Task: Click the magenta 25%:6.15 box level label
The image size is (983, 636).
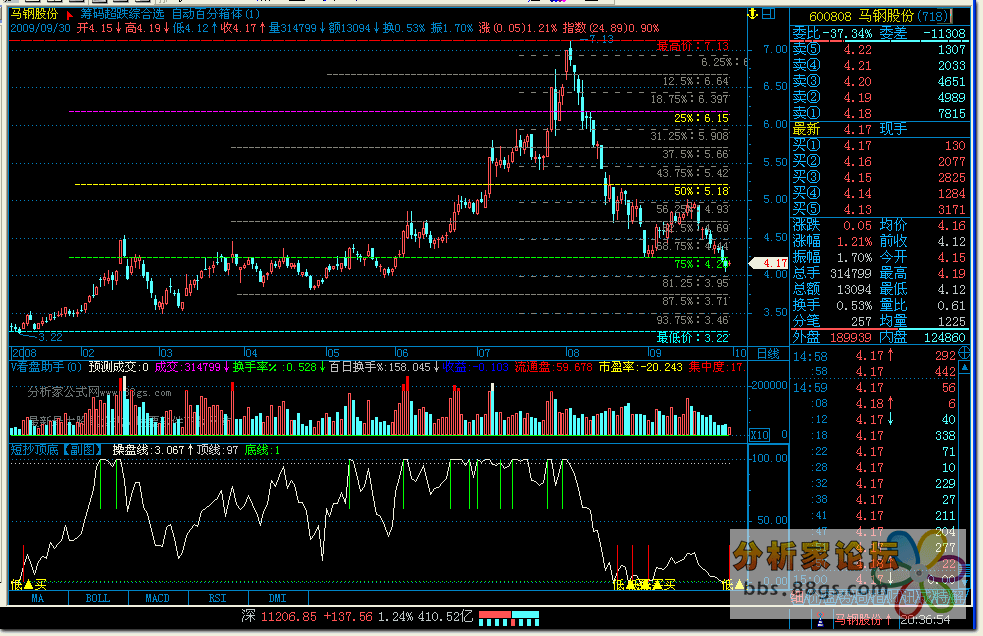Action: [x=702, y=118]
